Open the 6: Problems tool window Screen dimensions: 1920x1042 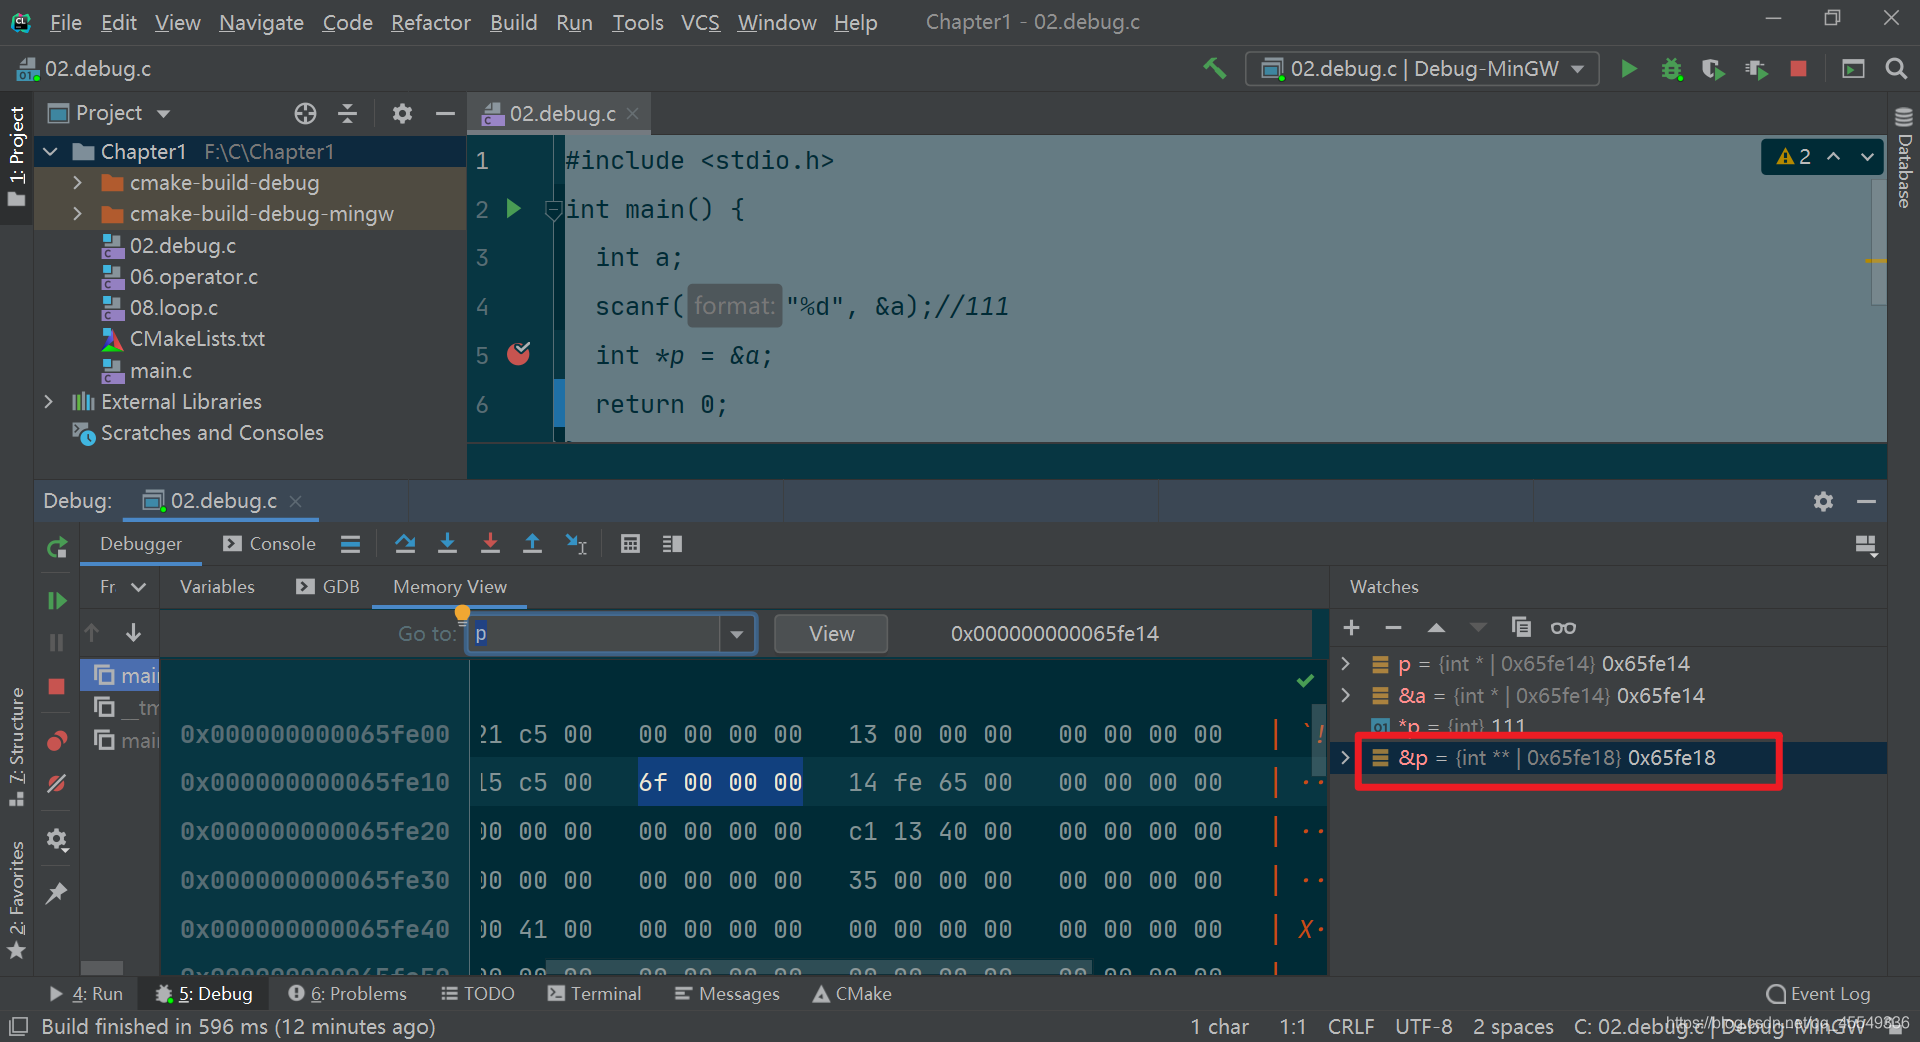tap(347, 993)
